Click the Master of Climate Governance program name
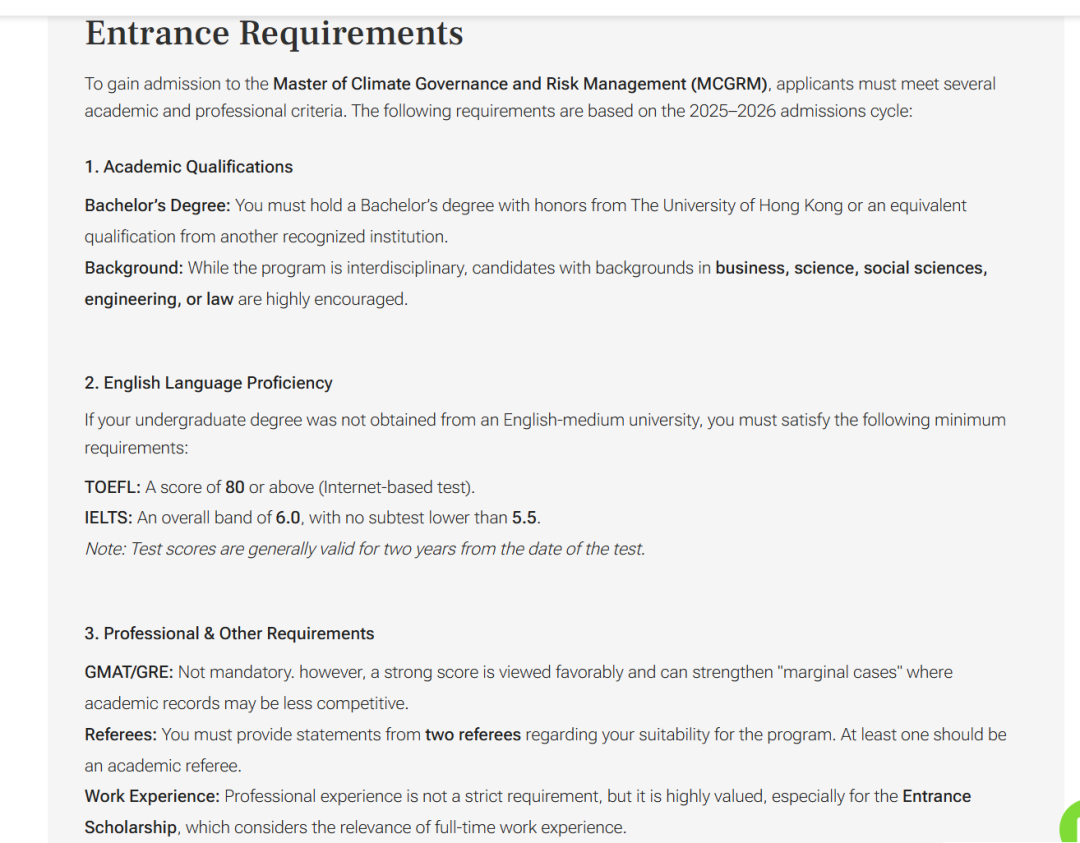Screen dimensions: 1080x843 point(520,84)
